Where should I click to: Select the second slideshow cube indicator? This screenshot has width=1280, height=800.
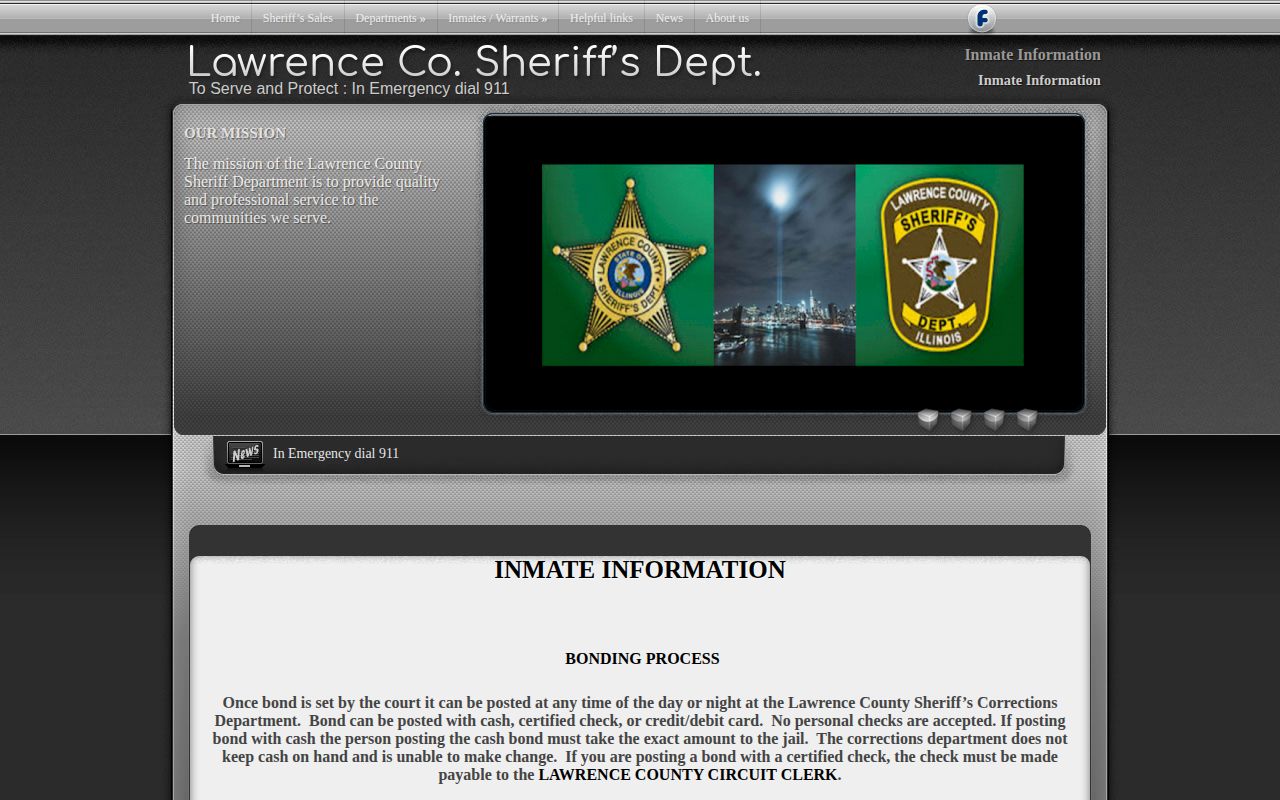coord(961,419)
